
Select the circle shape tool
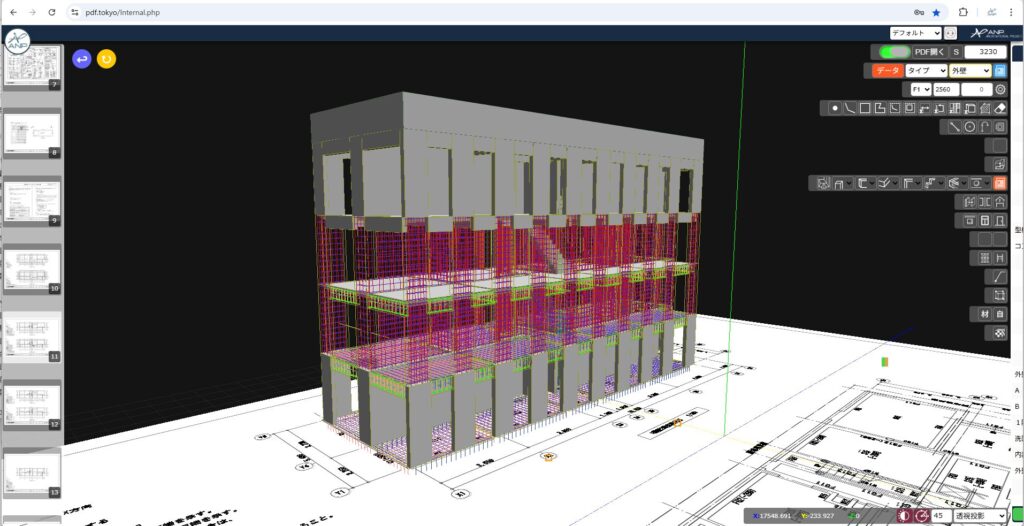pyautogui.click(x=970, y=127)
